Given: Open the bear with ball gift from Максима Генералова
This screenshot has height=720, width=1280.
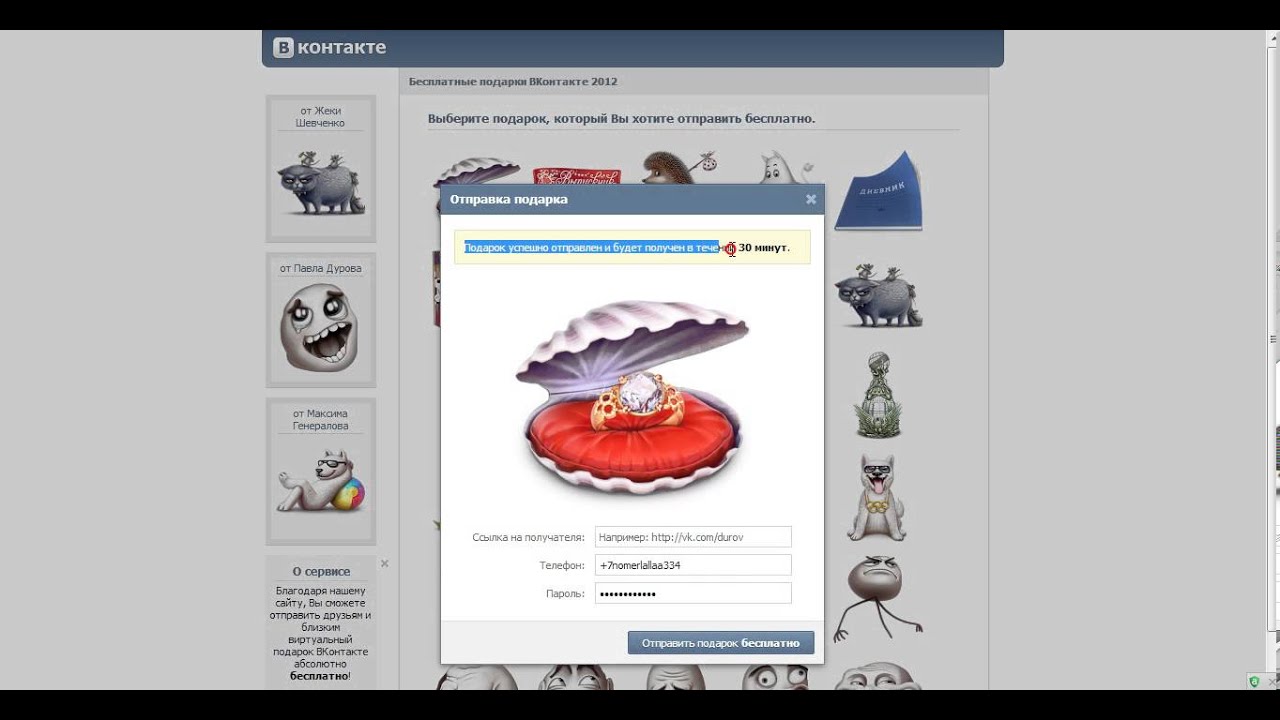Looking at the screenshot, I should coord(320,480).
